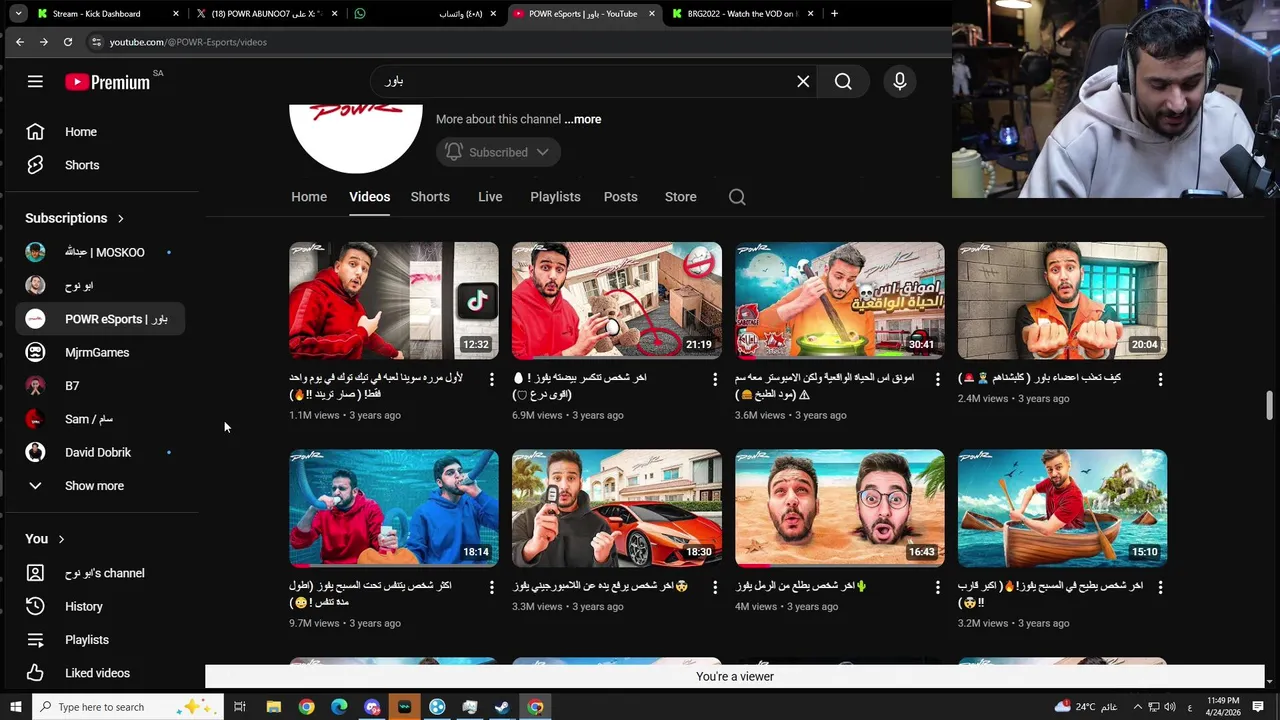This screenshot has width=1280, height=720.
Task: Start voice search with the microphone
Action: click(900, 82)
